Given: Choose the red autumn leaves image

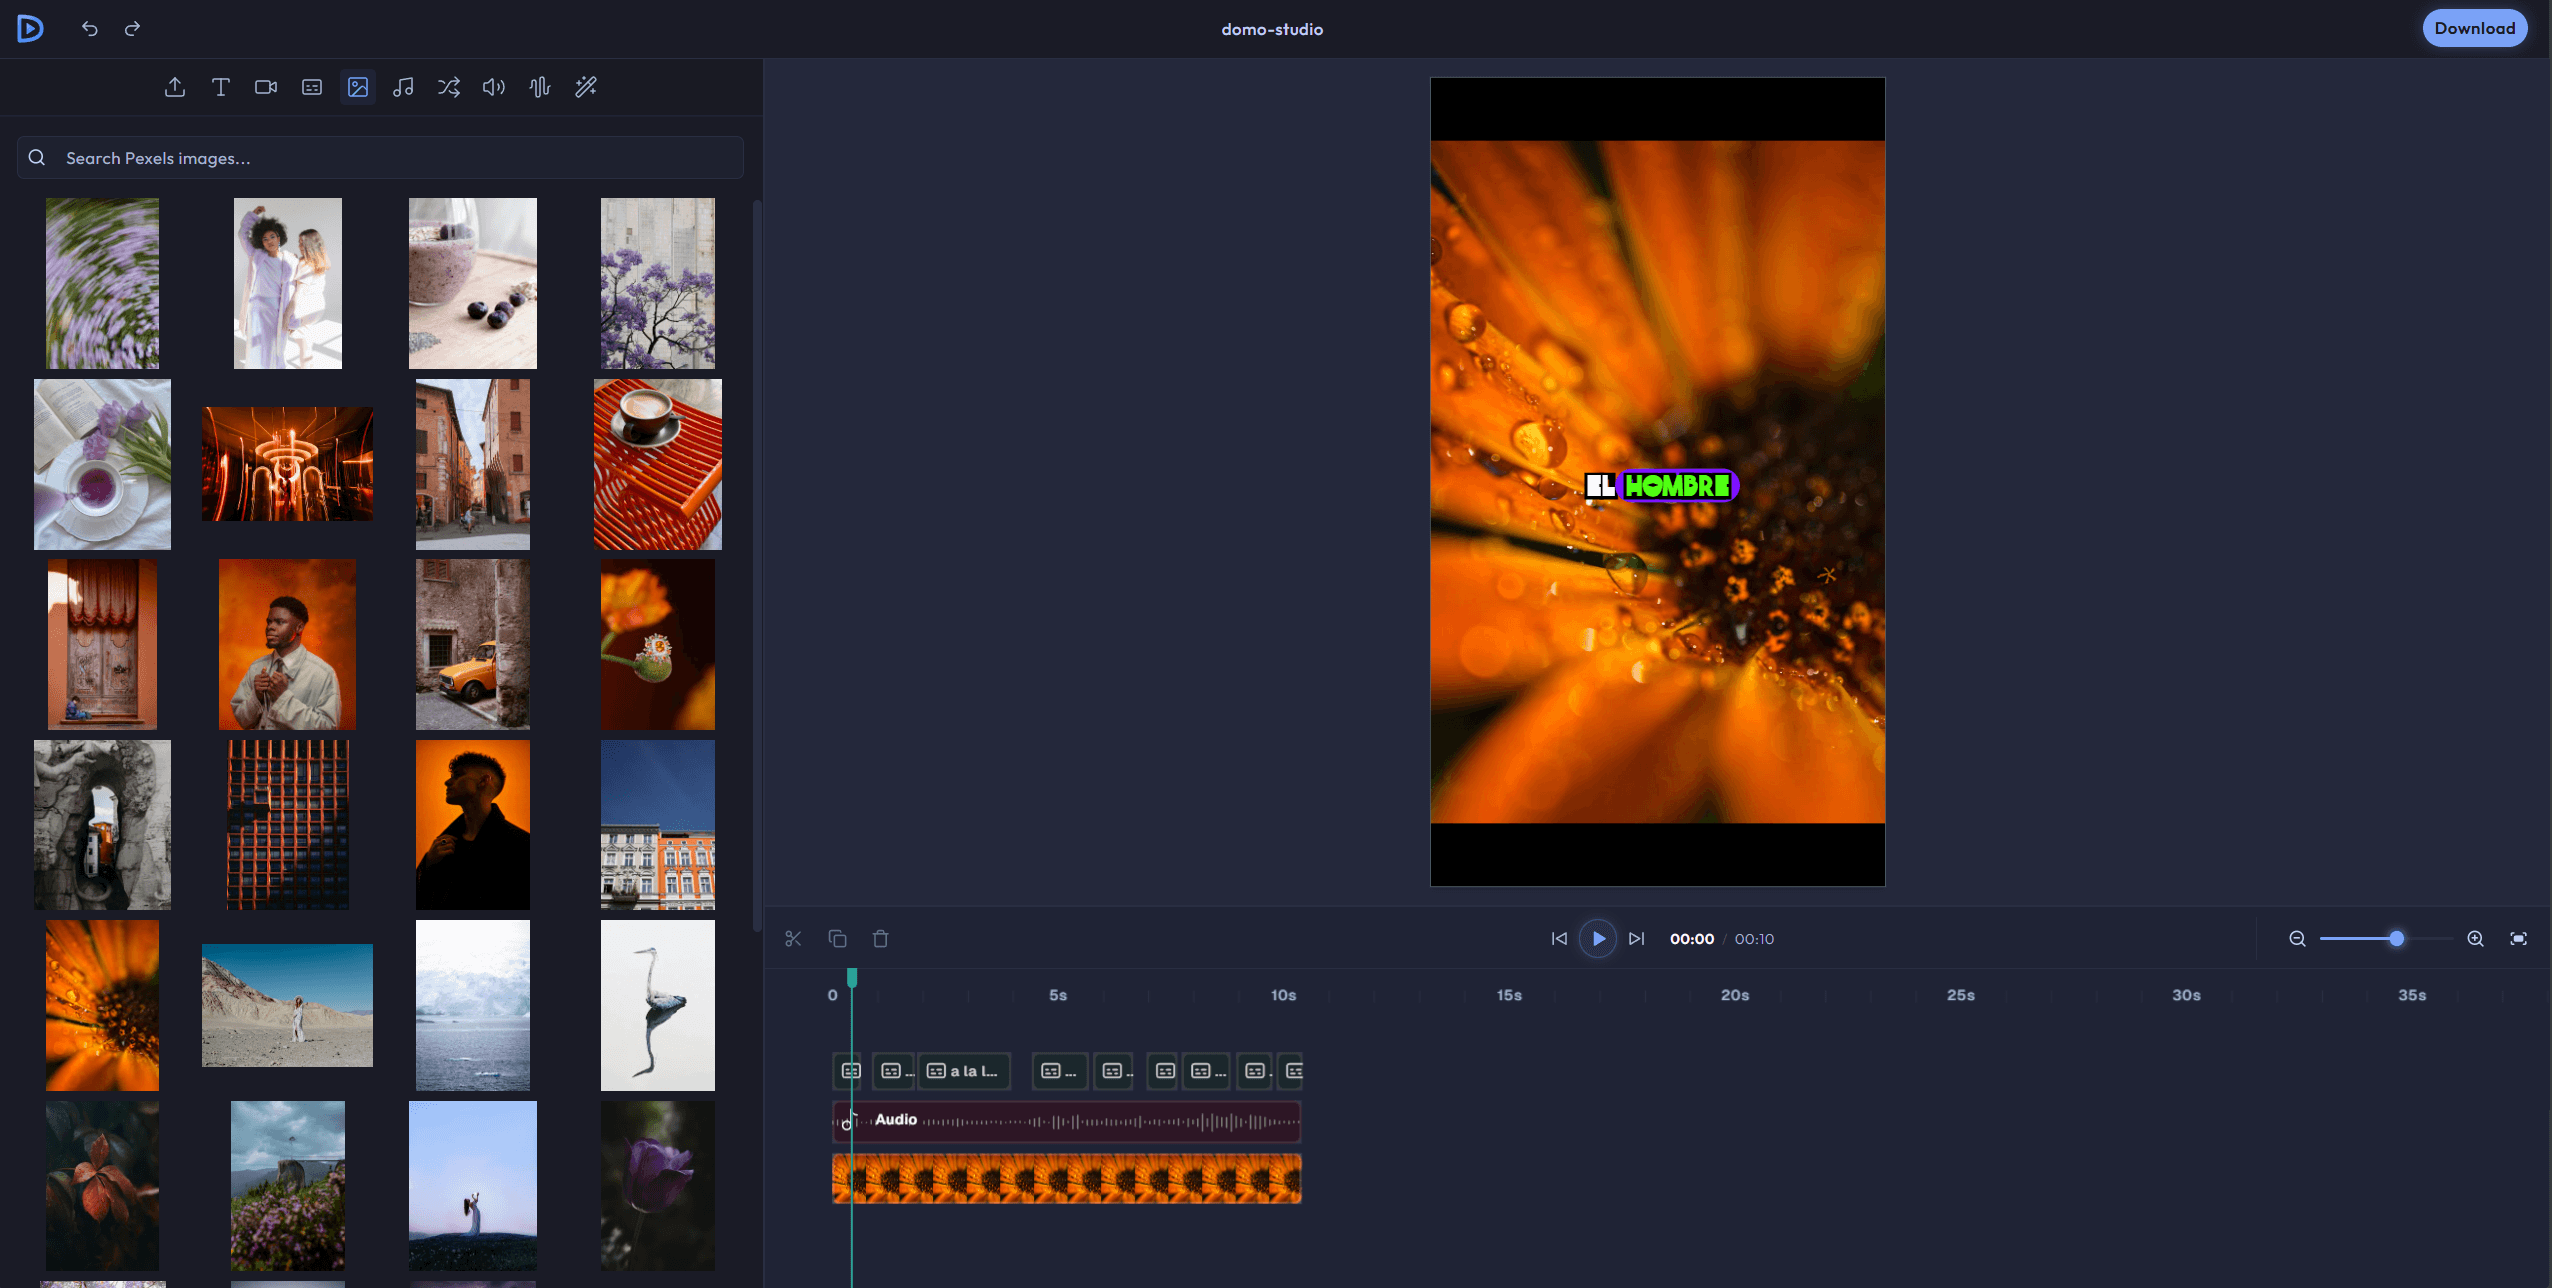Looking at the screenshot, I should click(102, 1186).
